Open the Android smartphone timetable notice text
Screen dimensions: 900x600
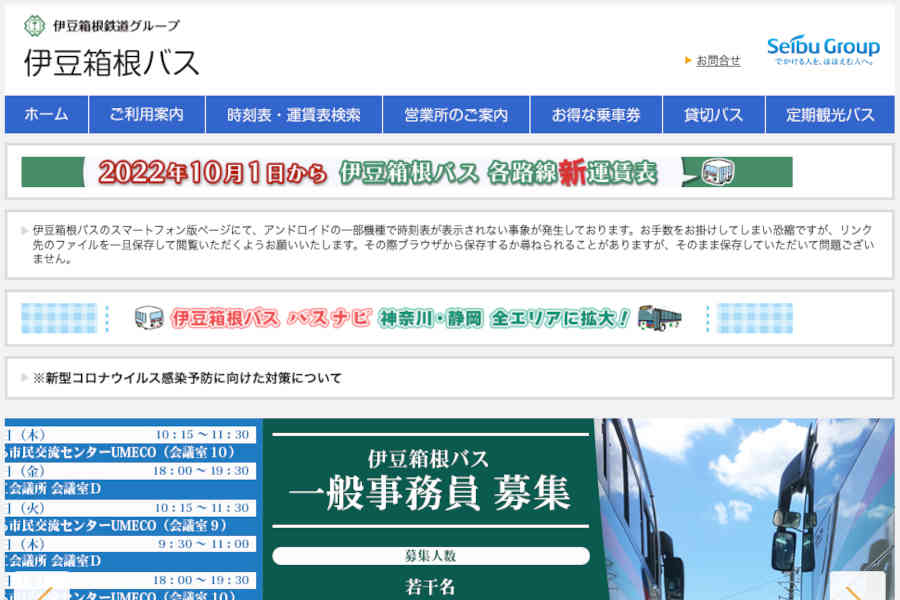pos(452,244)
